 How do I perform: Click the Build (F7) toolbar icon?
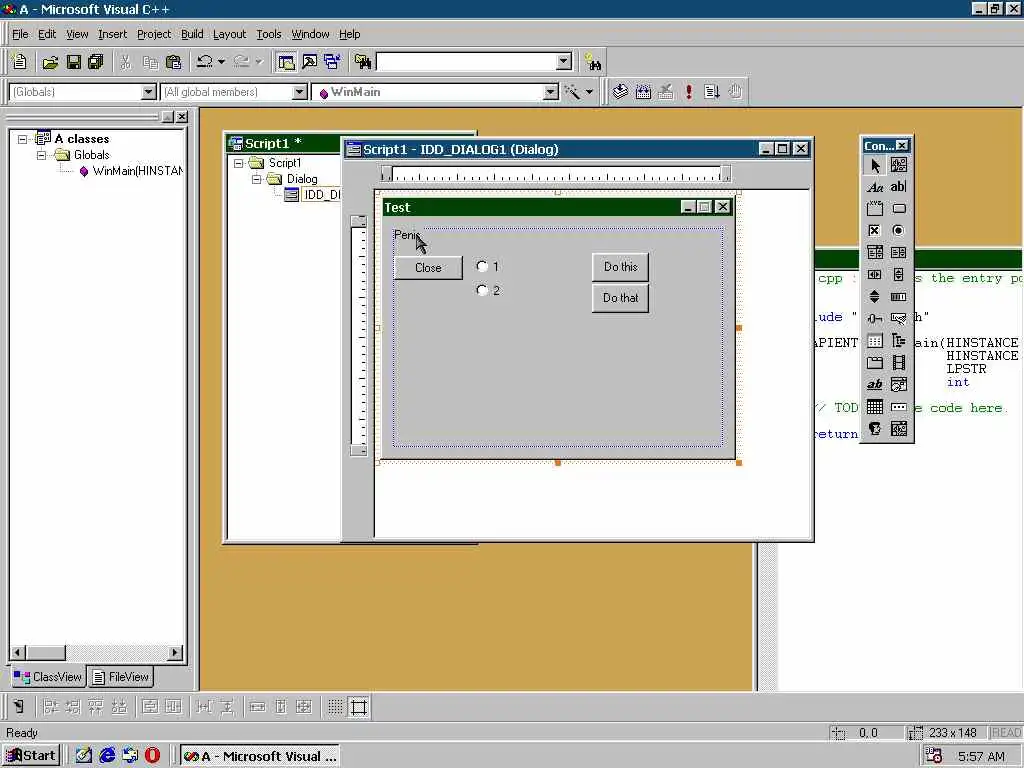point(643,92)
